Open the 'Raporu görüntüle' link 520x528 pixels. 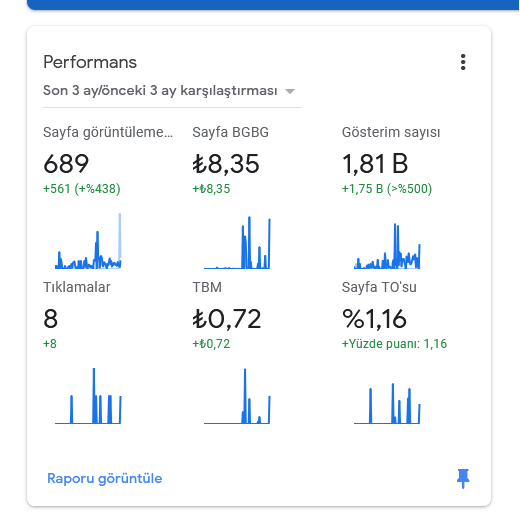pos(105,478)
